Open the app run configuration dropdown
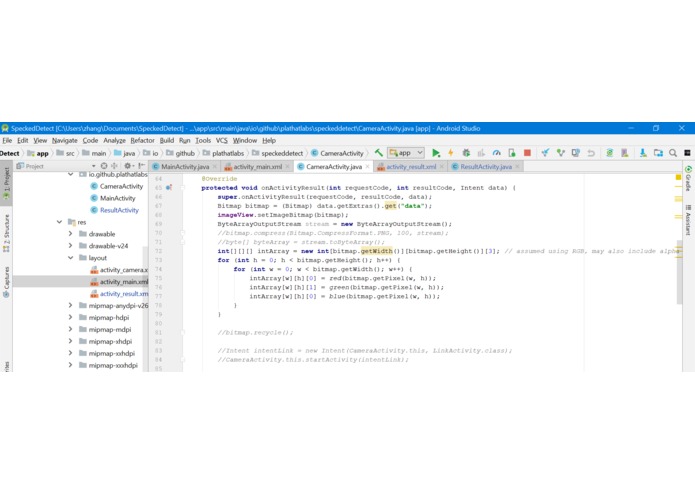 click(x=406, y=153)
